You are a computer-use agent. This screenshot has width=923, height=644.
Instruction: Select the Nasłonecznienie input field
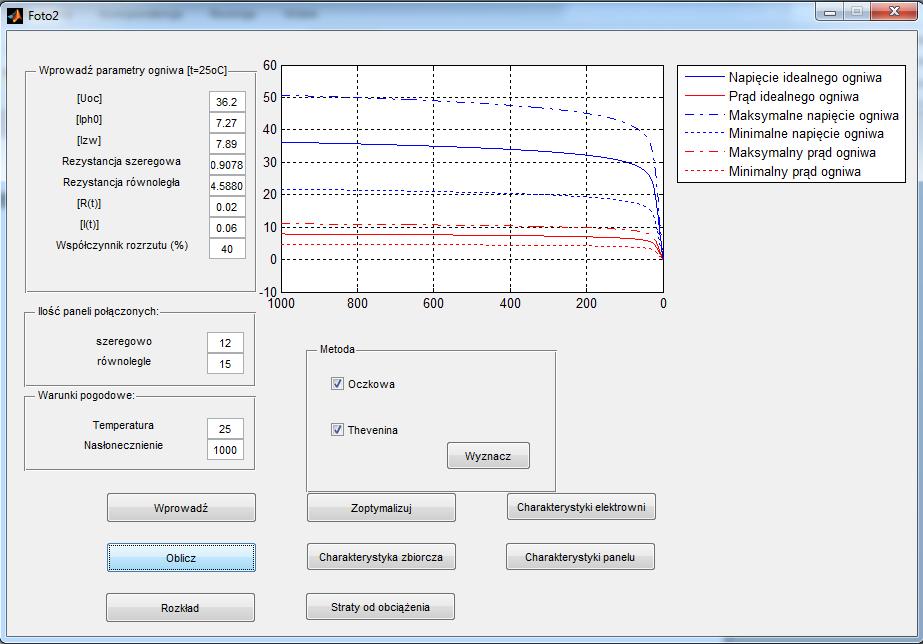pyautogui.click(x=225, y=450)
